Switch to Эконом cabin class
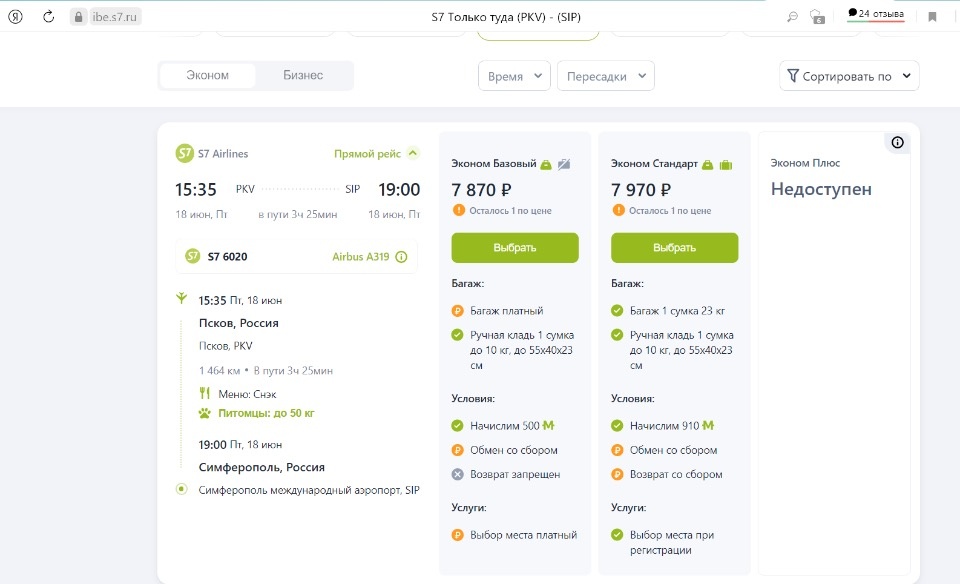The height and width of the screenshot is (584, 960). pos(208,76)
